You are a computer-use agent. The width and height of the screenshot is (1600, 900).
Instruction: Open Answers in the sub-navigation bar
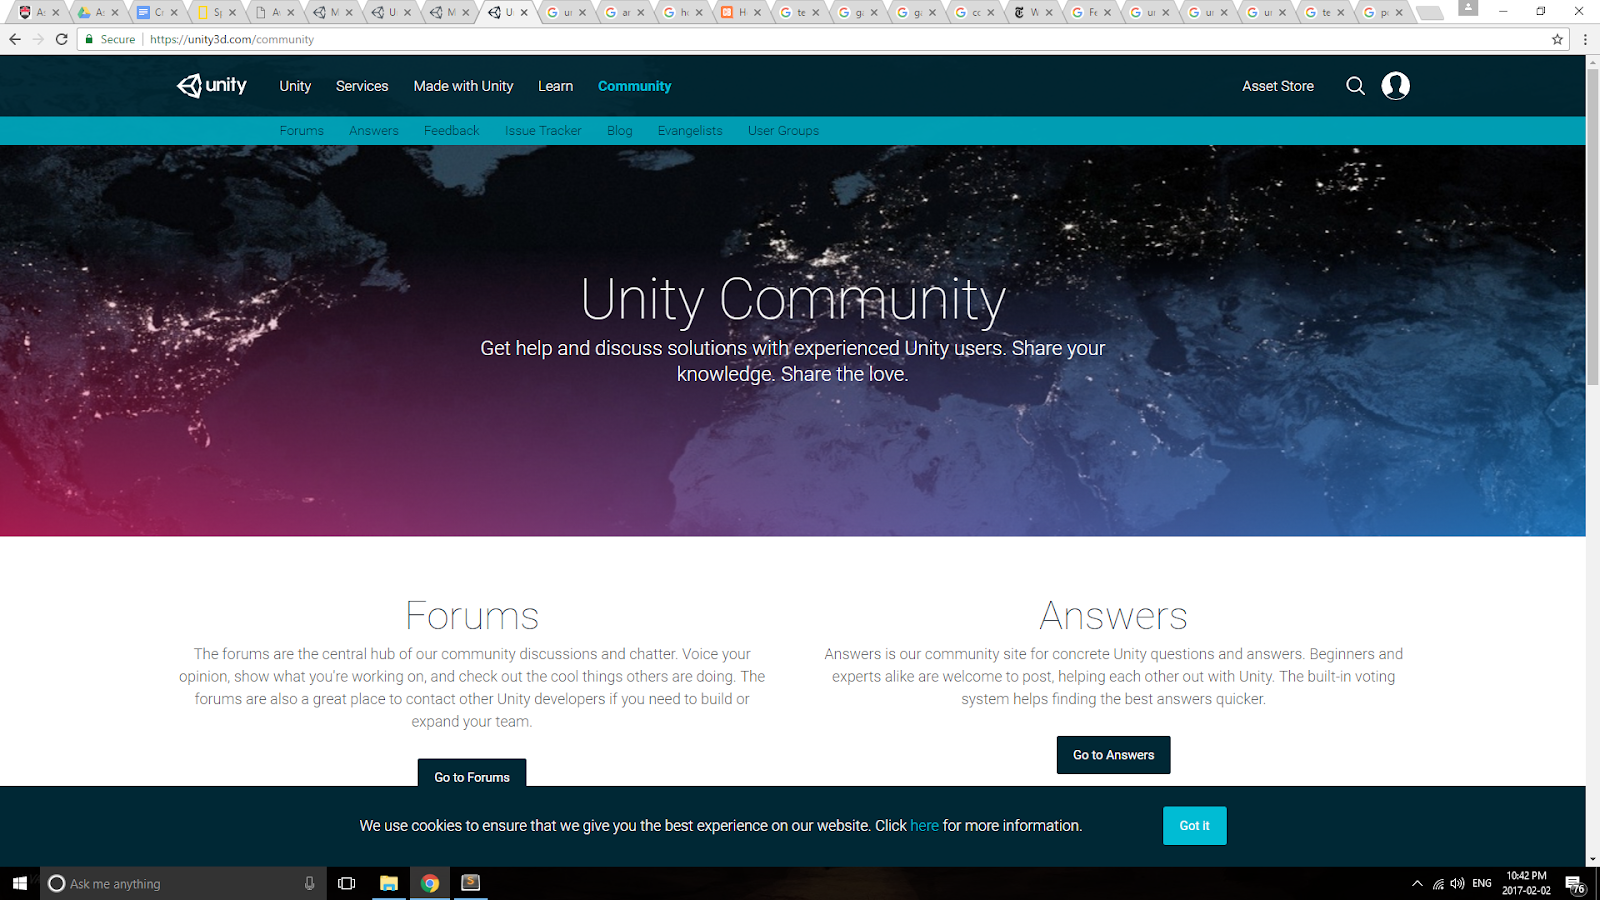coord(374,131)
